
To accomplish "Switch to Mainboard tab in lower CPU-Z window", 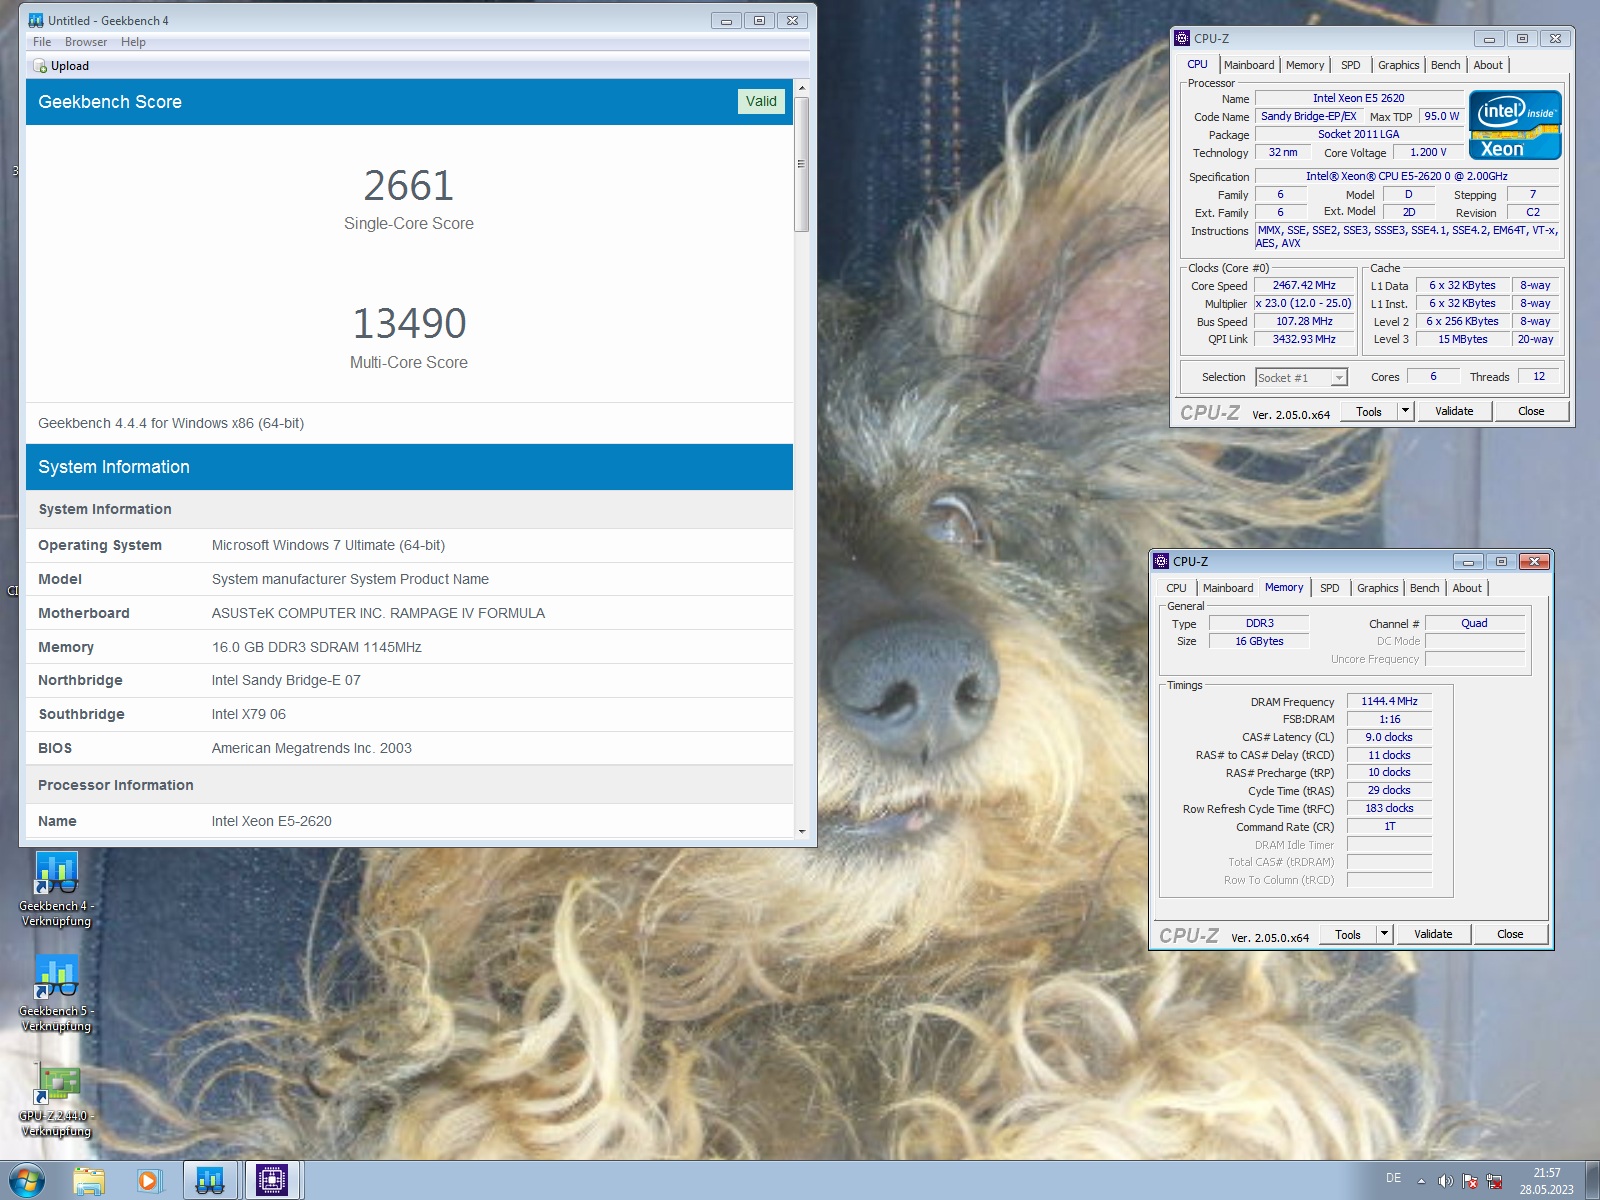I will pos(1228,588).
